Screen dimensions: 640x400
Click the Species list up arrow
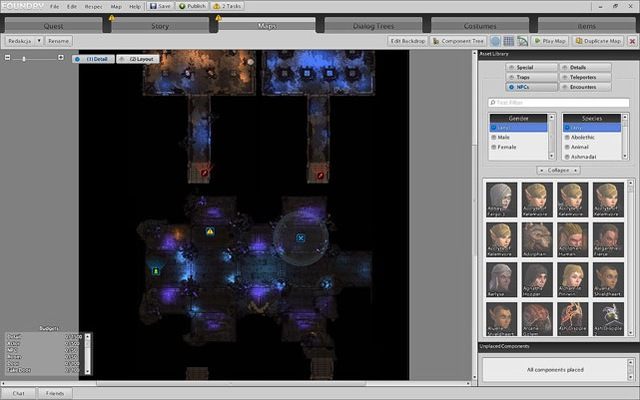(x=625, y=118)
